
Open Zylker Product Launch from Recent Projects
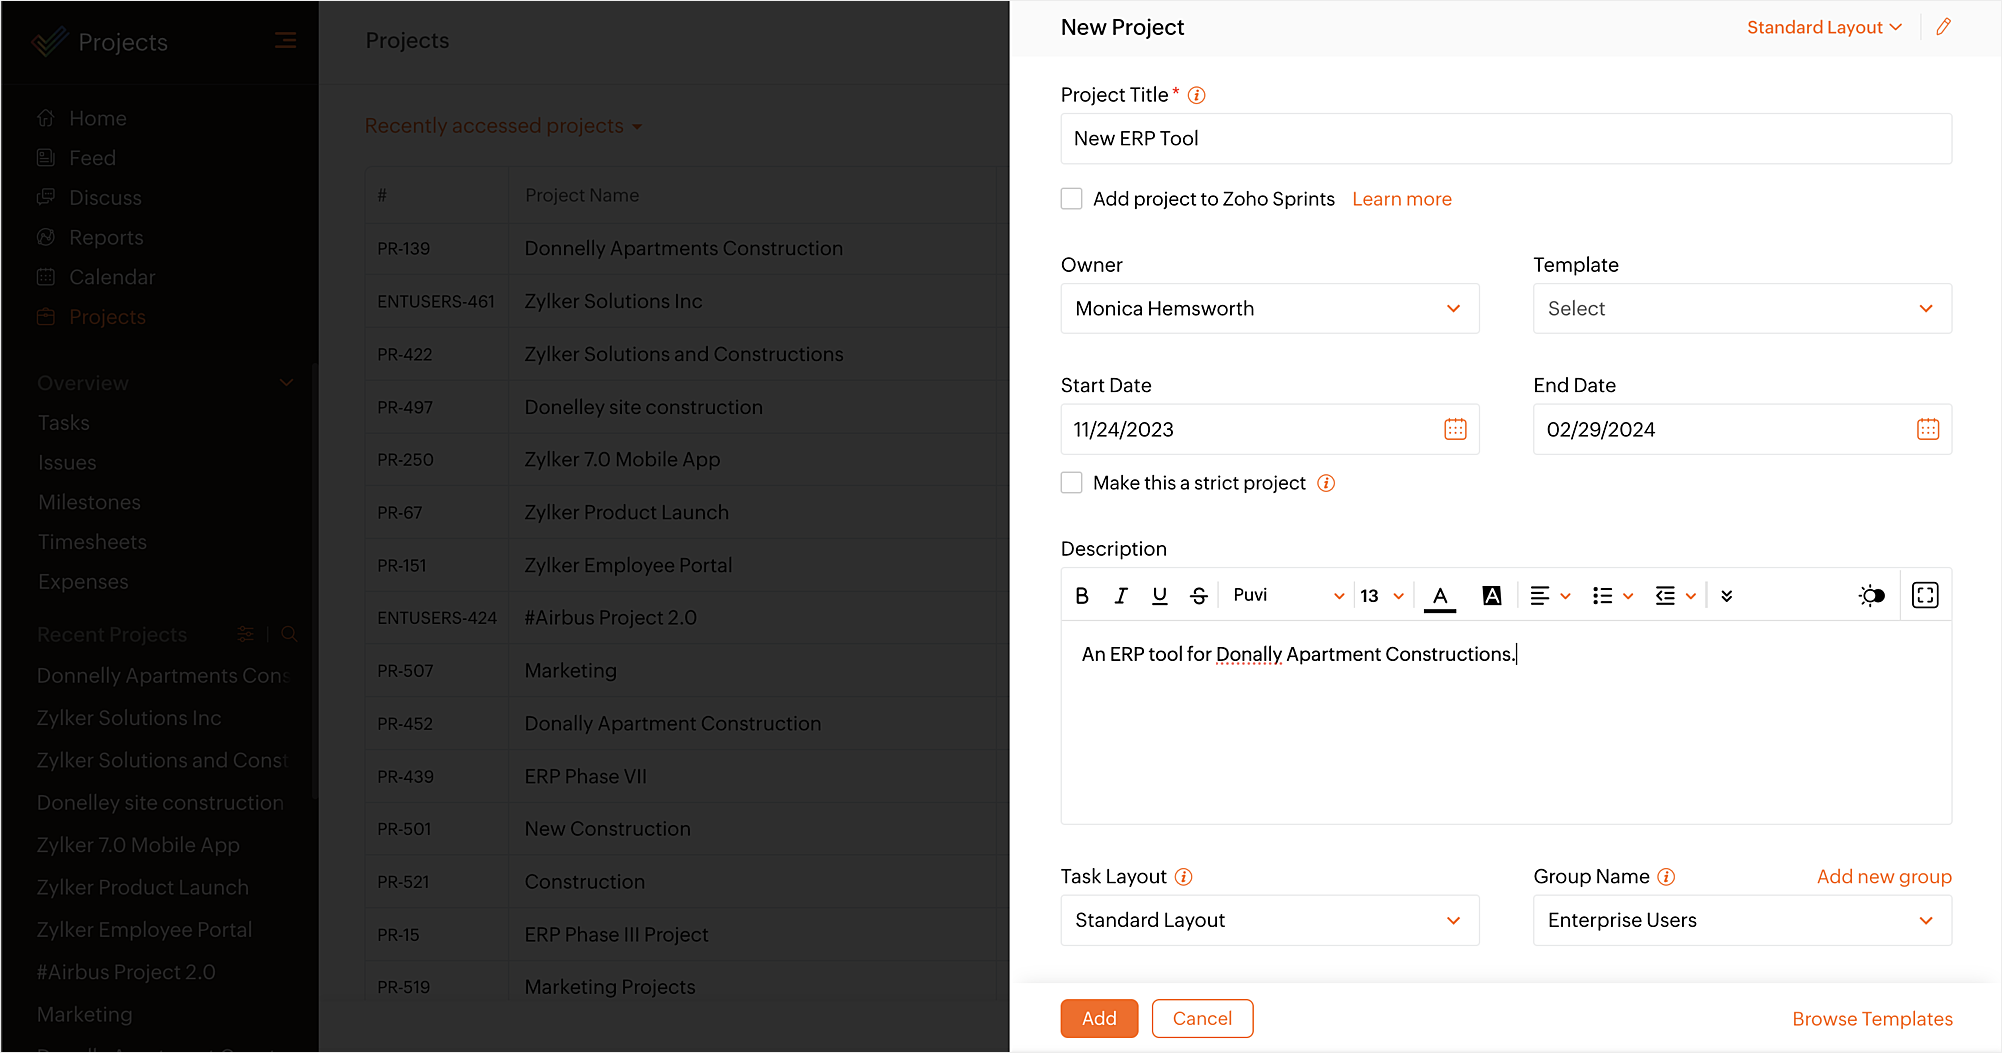pos(143,887)
